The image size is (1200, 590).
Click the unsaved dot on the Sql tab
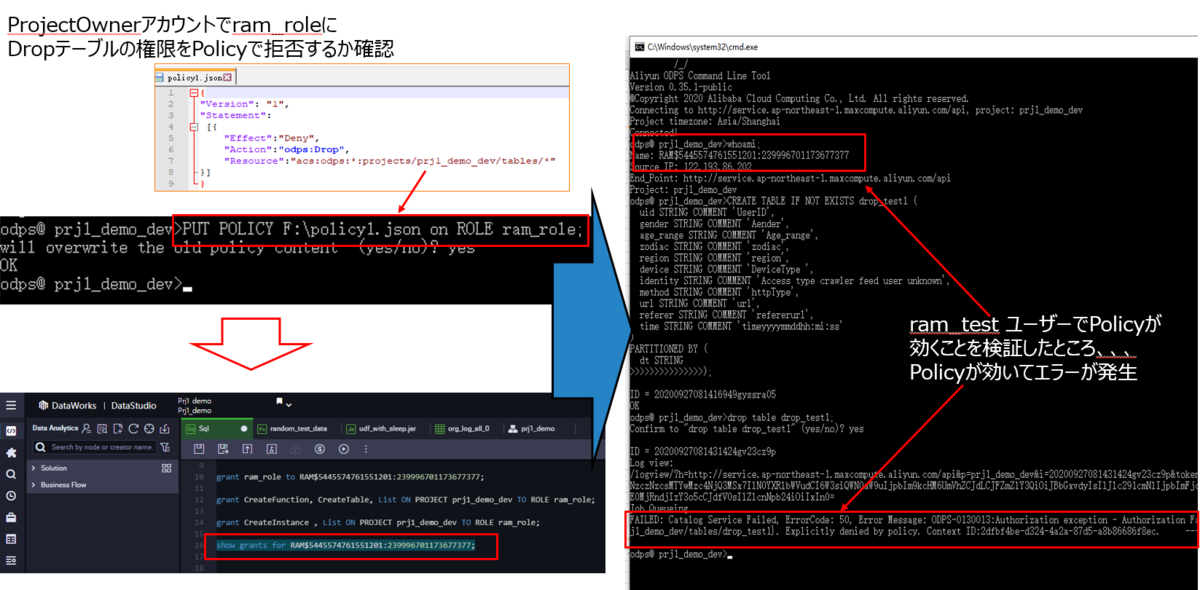pyautogui.click(x=244, y=428)
